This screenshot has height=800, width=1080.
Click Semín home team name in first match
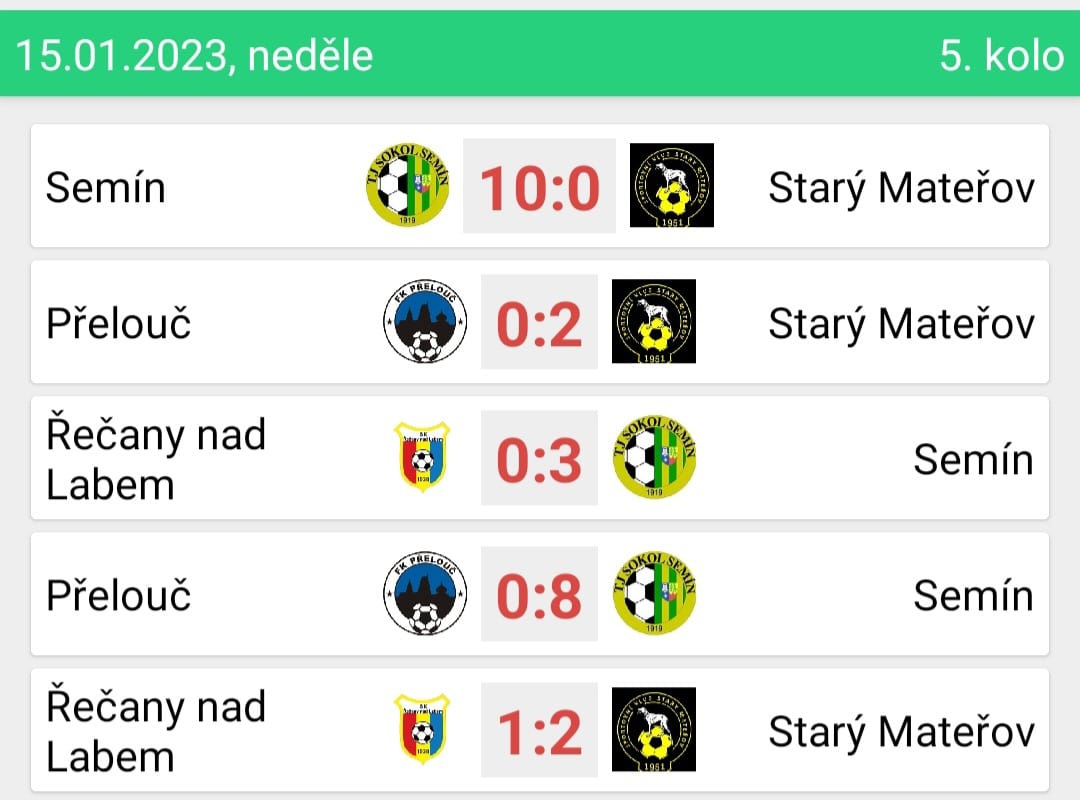click(x=105, y=187)
